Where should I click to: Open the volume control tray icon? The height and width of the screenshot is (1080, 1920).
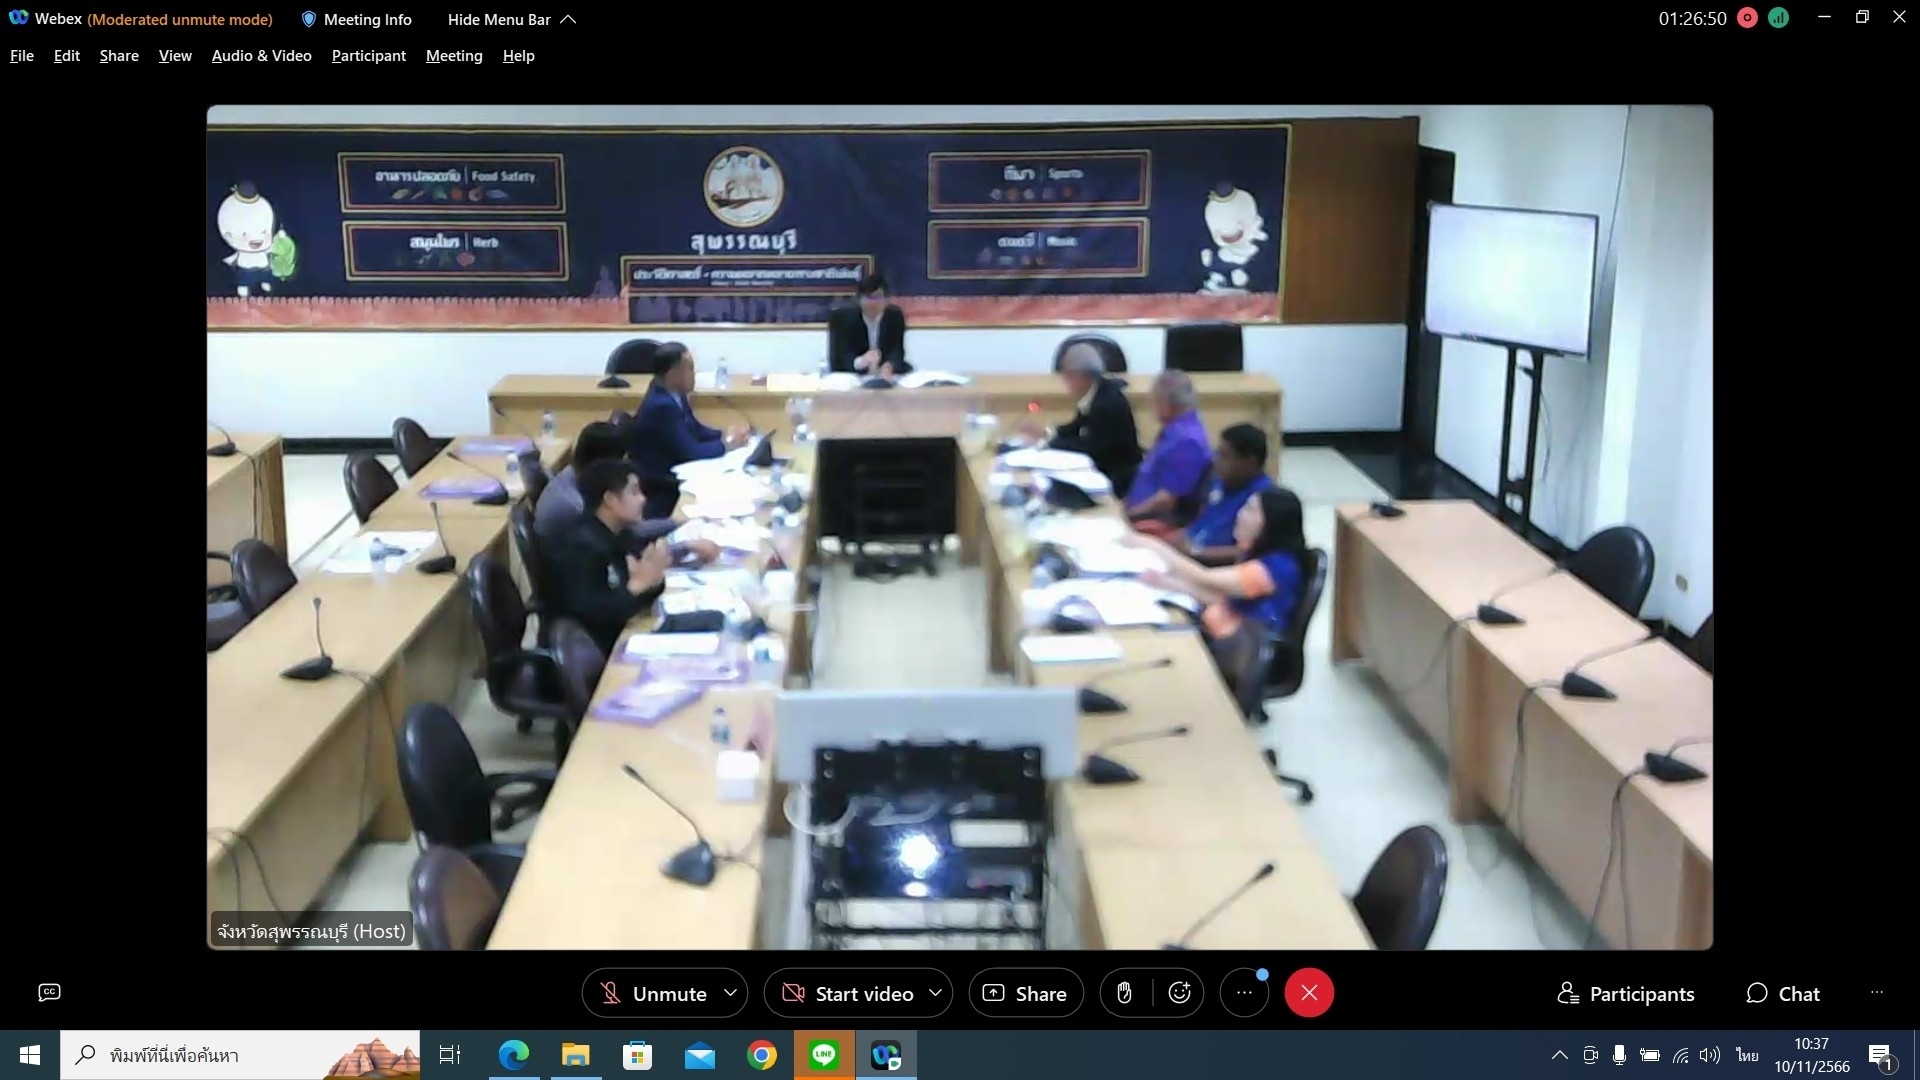pos(1710,1055)
